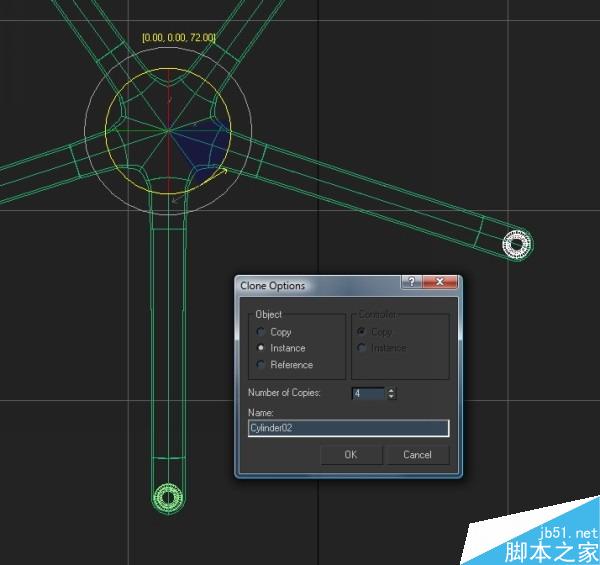600x565 pixels.
Task: Close the Clone Options dialog
Action: pos(440,282)
